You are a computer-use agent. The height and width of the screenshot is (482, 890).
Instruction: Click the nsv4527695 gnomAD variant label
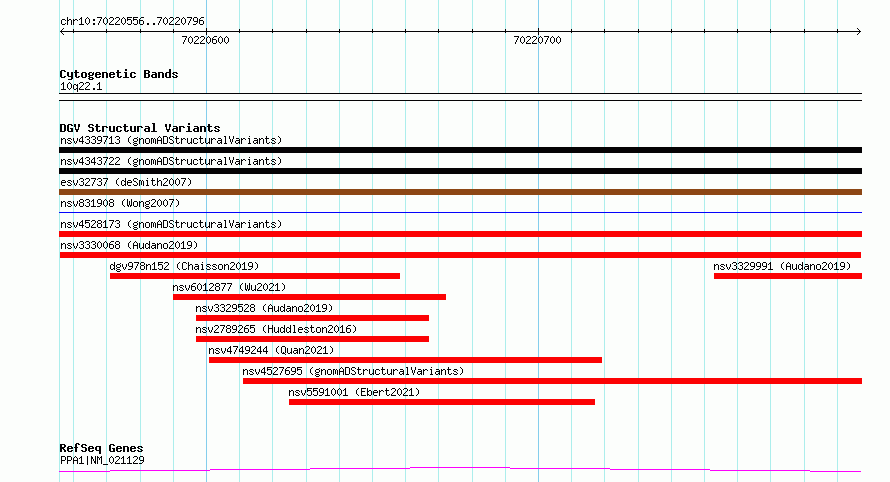click(353, 371)
